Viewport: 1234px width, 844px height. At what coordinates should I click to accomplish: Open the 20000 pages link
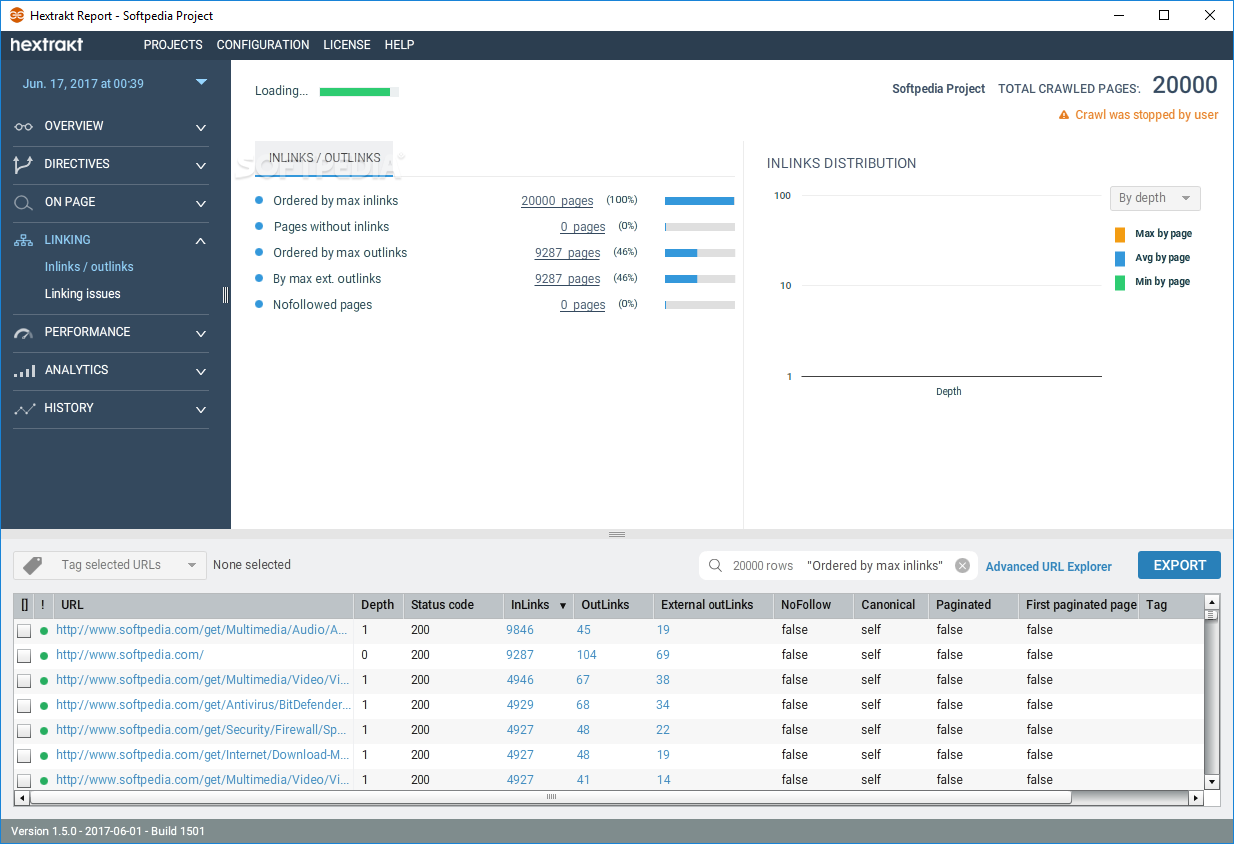point(557,201)
